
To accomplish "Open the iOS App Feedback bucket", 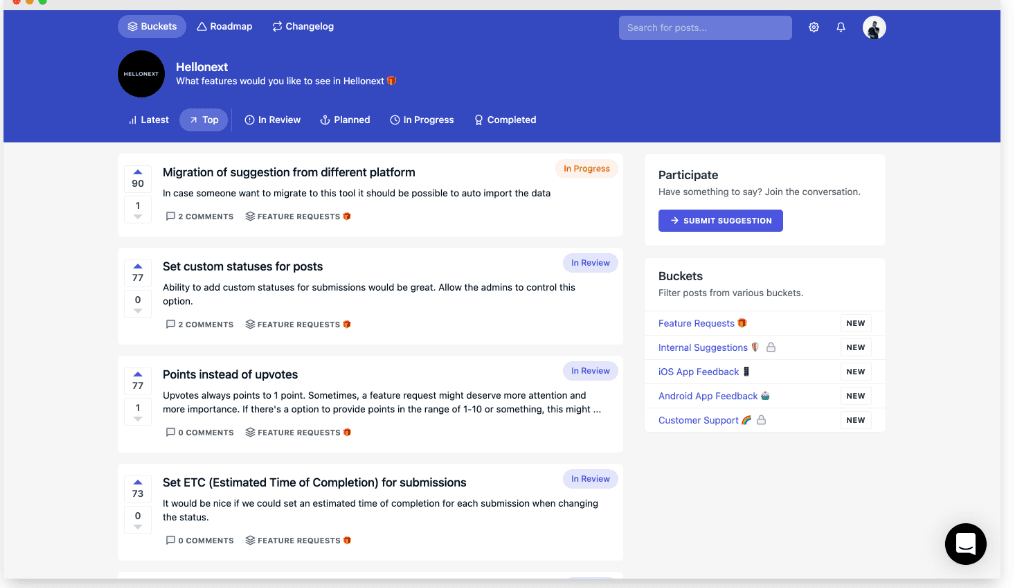I will [x=704, y=371].
